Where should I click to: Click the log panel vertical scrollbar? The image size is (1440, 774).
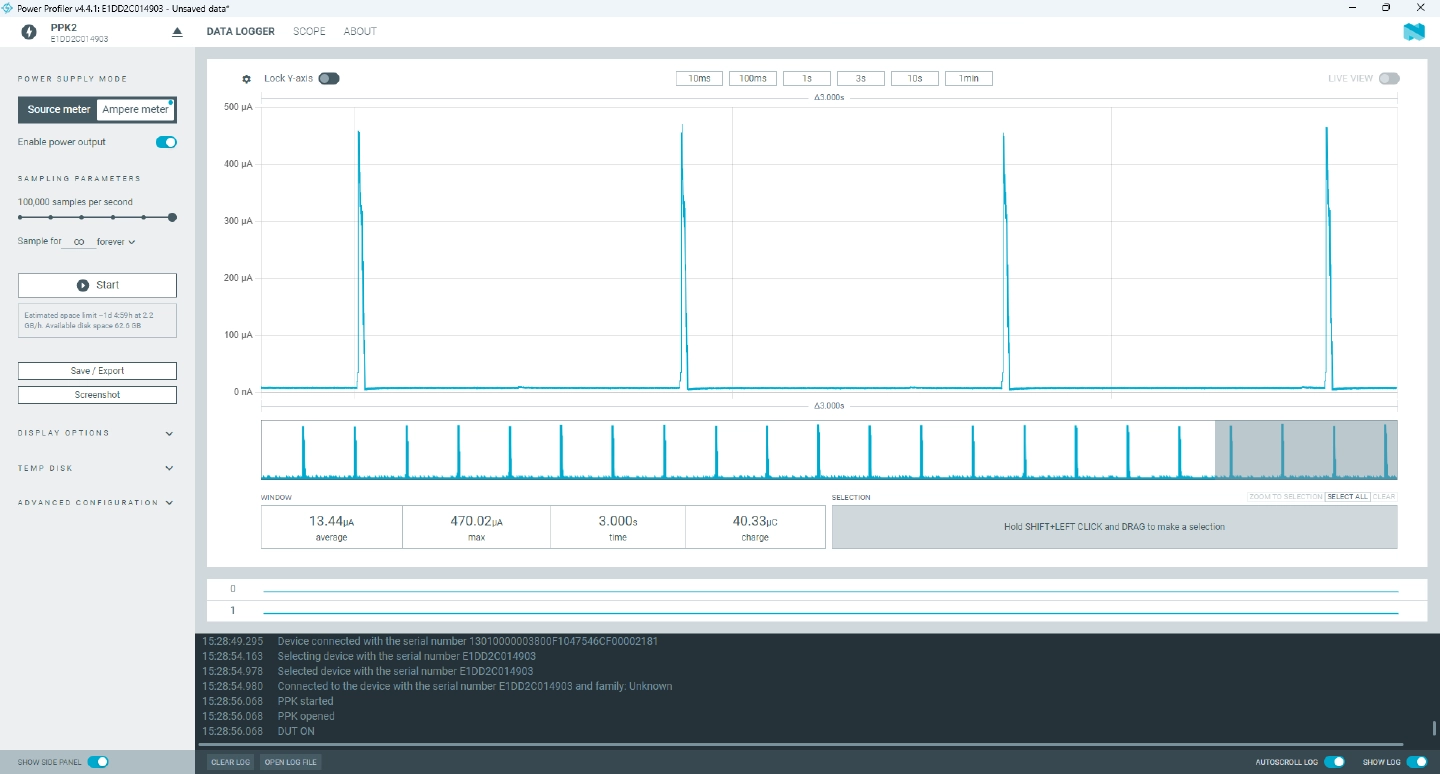[1434, 728]
